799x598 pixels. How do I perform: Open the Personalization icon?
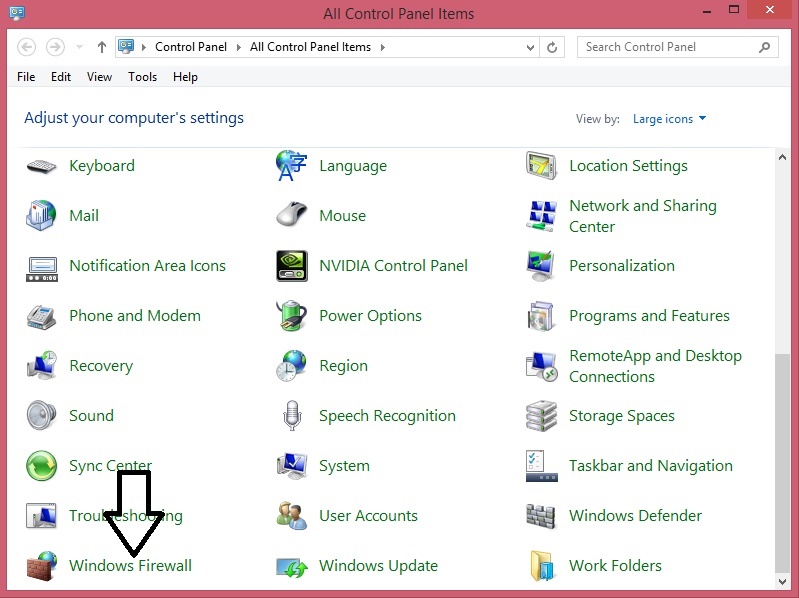click(x=541, y=265)
